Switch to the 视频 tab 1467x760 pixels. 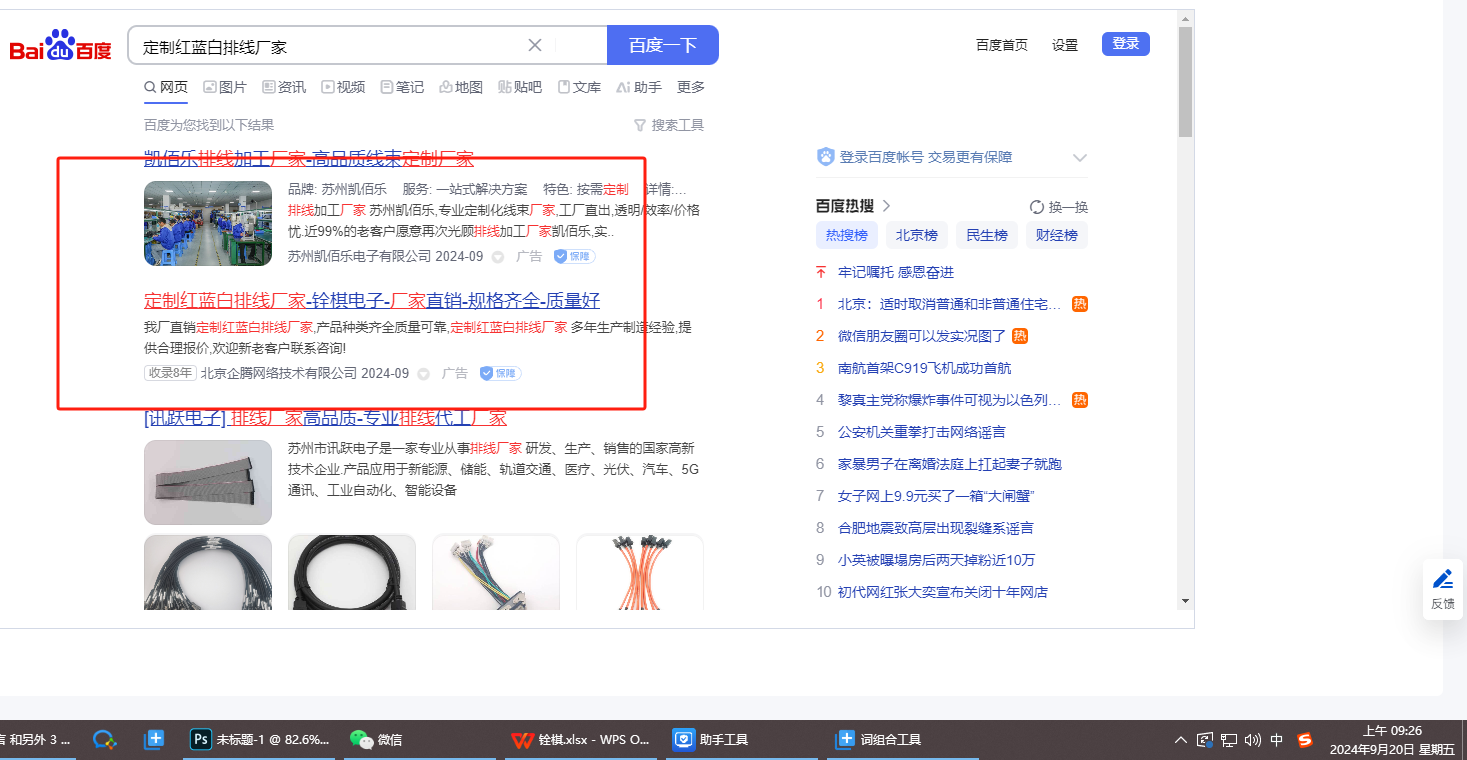click(x=343, y=87)
